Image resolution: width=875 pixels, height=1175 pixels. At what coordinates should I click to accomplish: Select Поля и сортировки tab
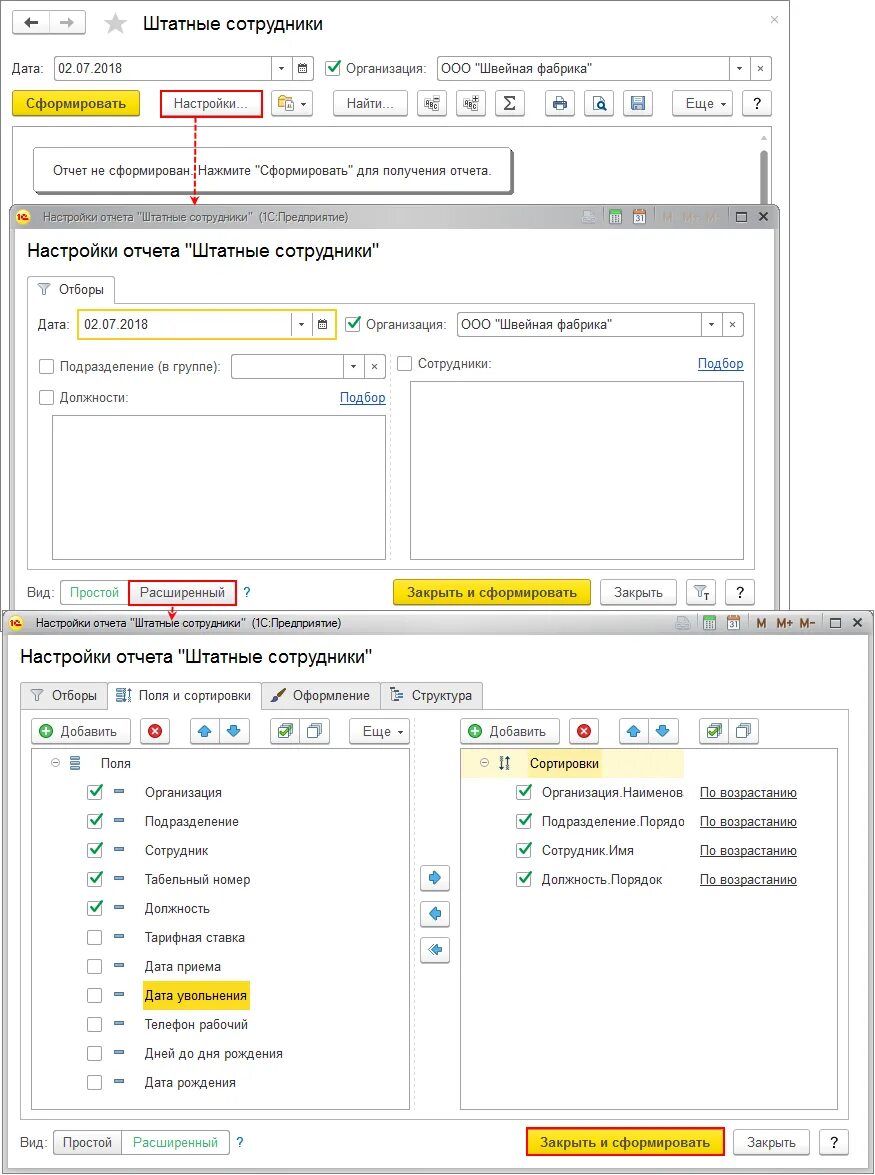[184, 695]
